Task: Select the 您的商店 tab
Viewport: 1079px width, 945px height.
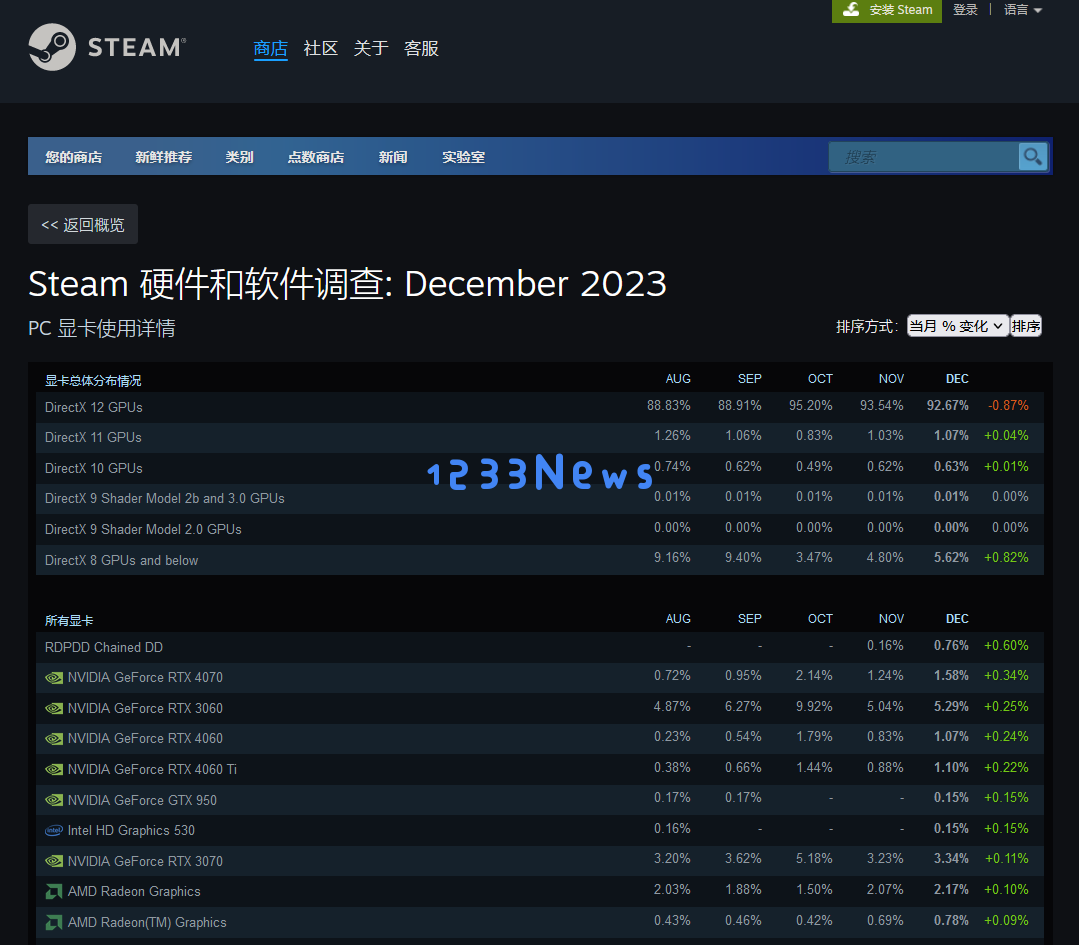Action: tap(74, 157)
